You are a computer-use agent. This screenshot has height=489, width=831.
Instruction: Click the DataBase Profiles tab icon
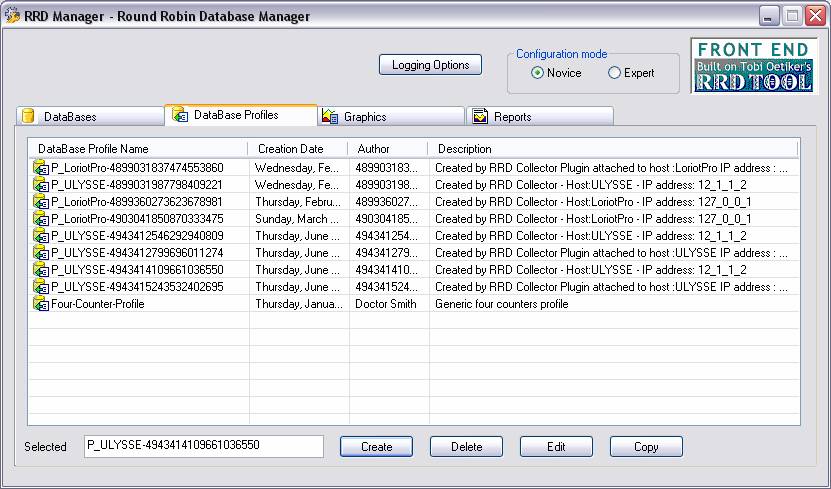point(180,114)
